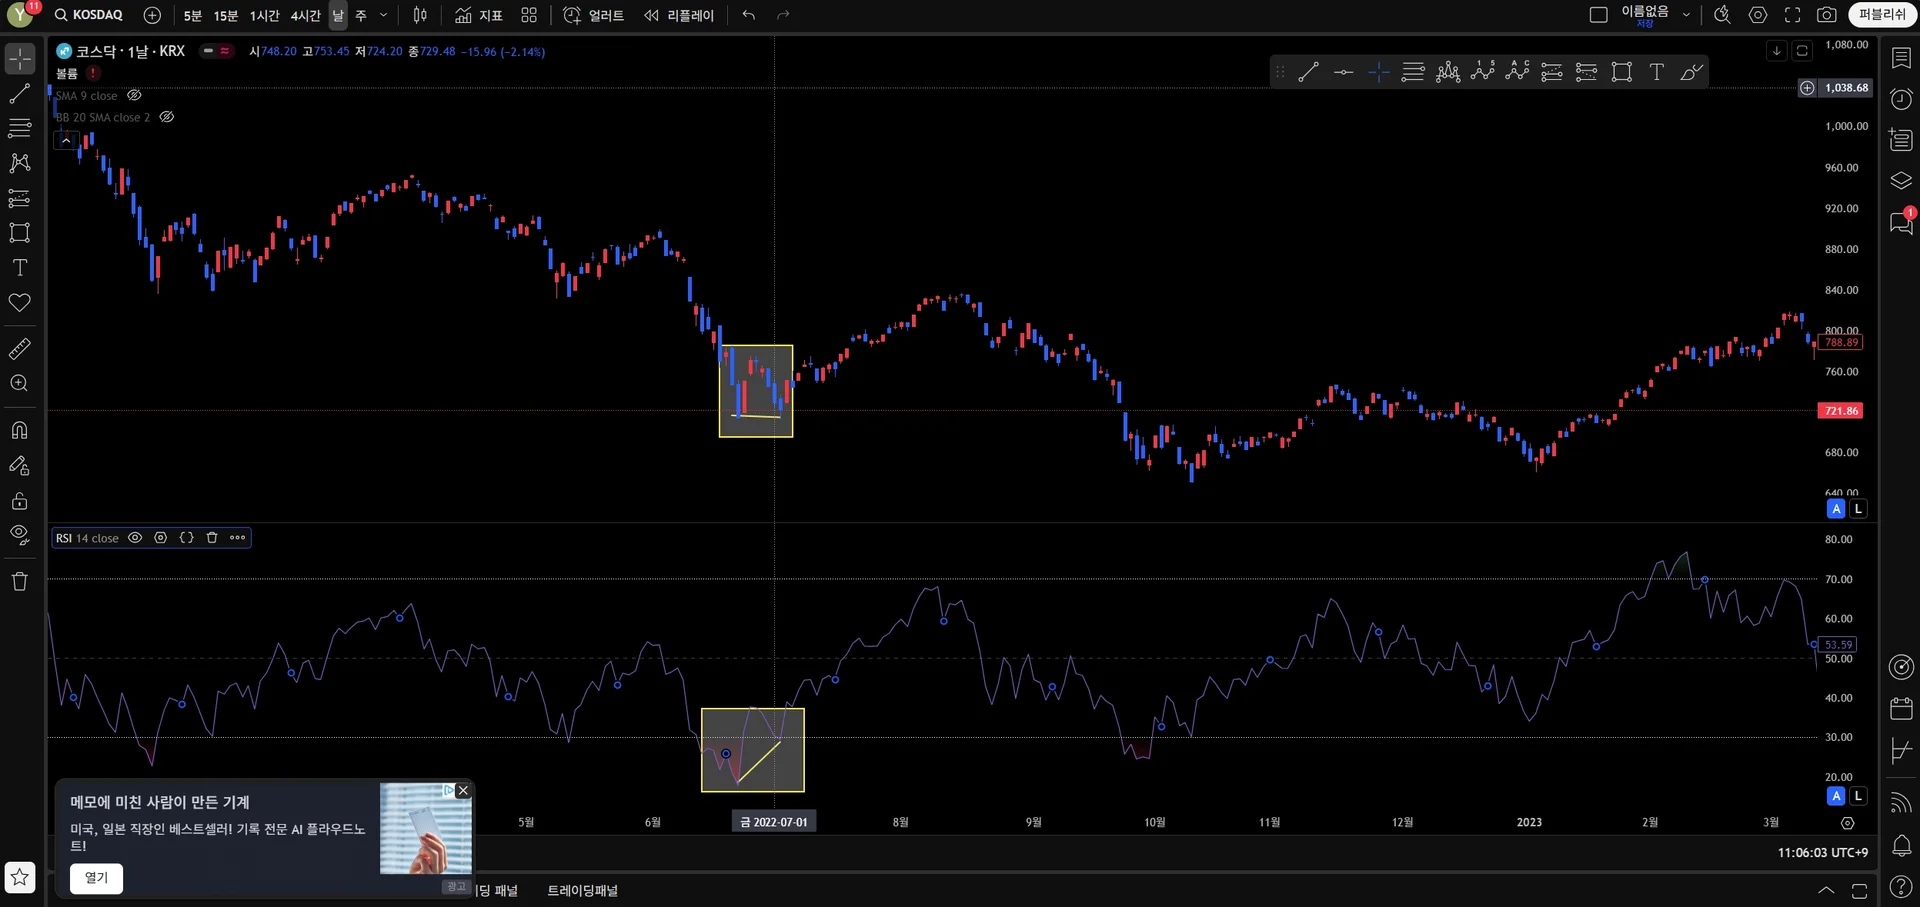
Task: Toggle log scale L on RSI pane
Action: [1858, 796]
